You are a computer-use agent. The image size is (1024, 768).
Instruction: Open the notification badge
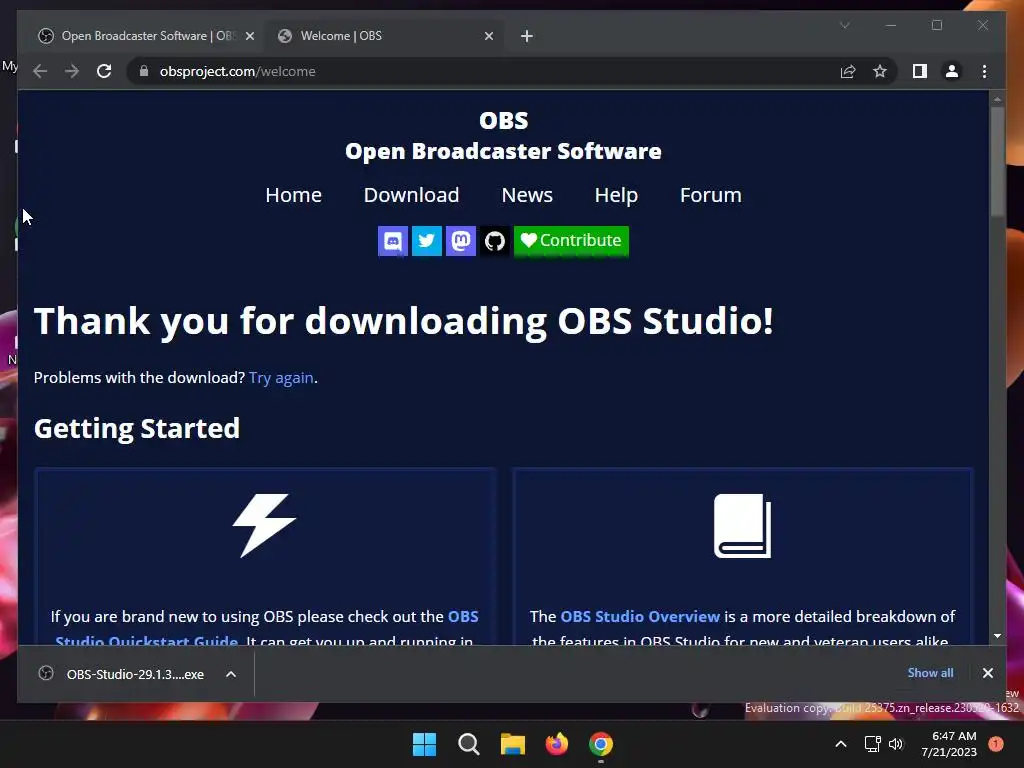tap(996, 744)
